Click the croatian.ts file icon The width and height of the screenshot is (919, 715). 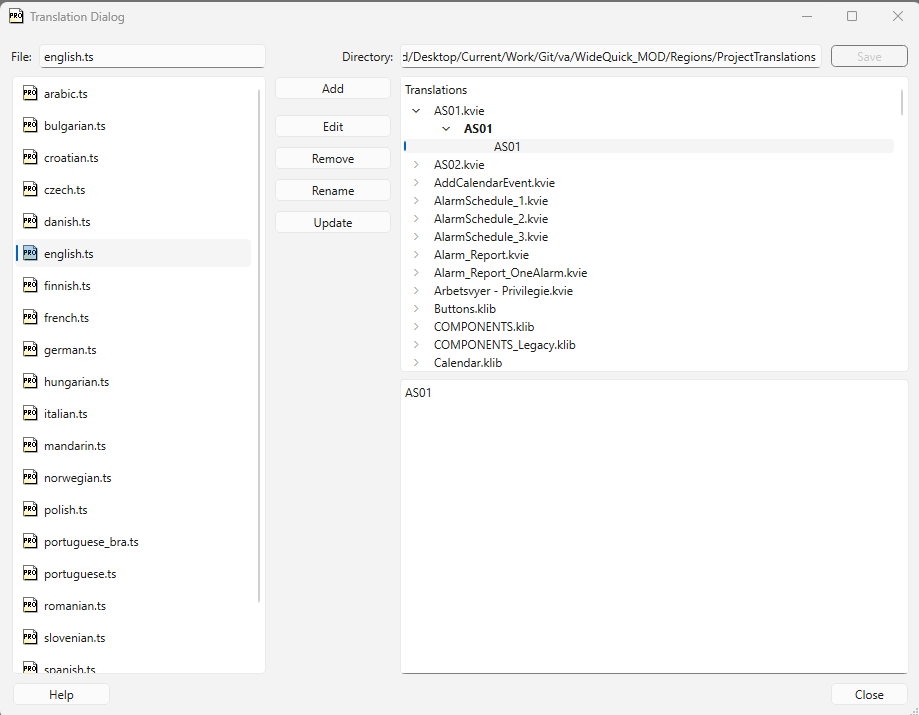pyautogui.click(x=30, y=157)
